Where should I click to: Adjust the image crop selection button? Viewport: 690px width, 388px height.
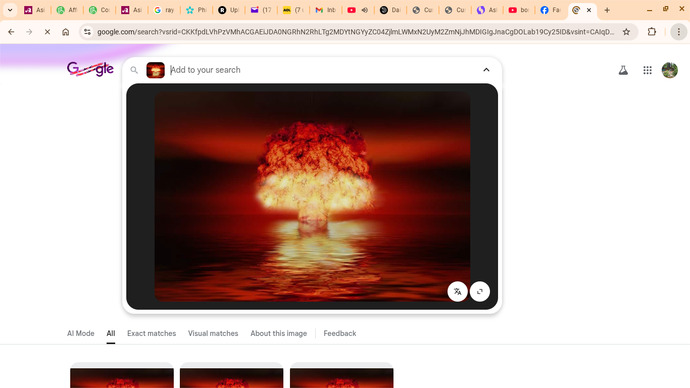[480, 291]
